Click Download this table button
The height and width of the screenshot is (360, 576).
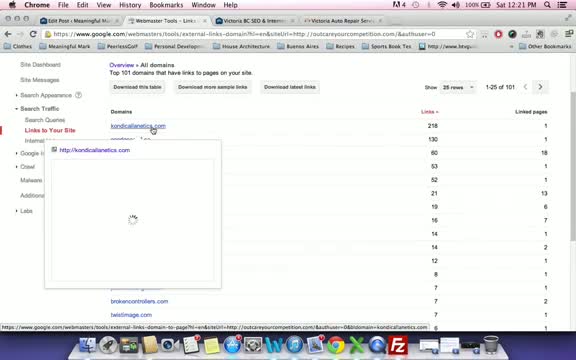click(137, 87)
